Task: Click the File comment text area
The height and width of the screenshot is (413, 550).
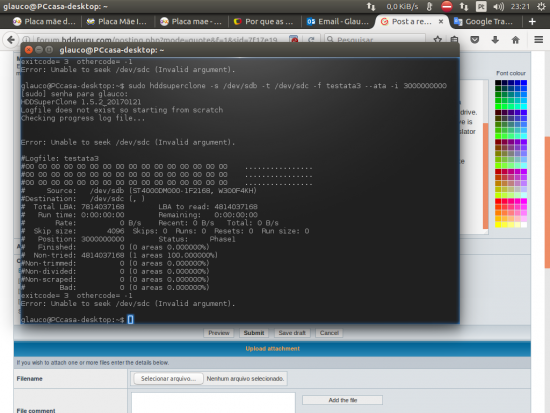Action: click(x=213, y=402)
